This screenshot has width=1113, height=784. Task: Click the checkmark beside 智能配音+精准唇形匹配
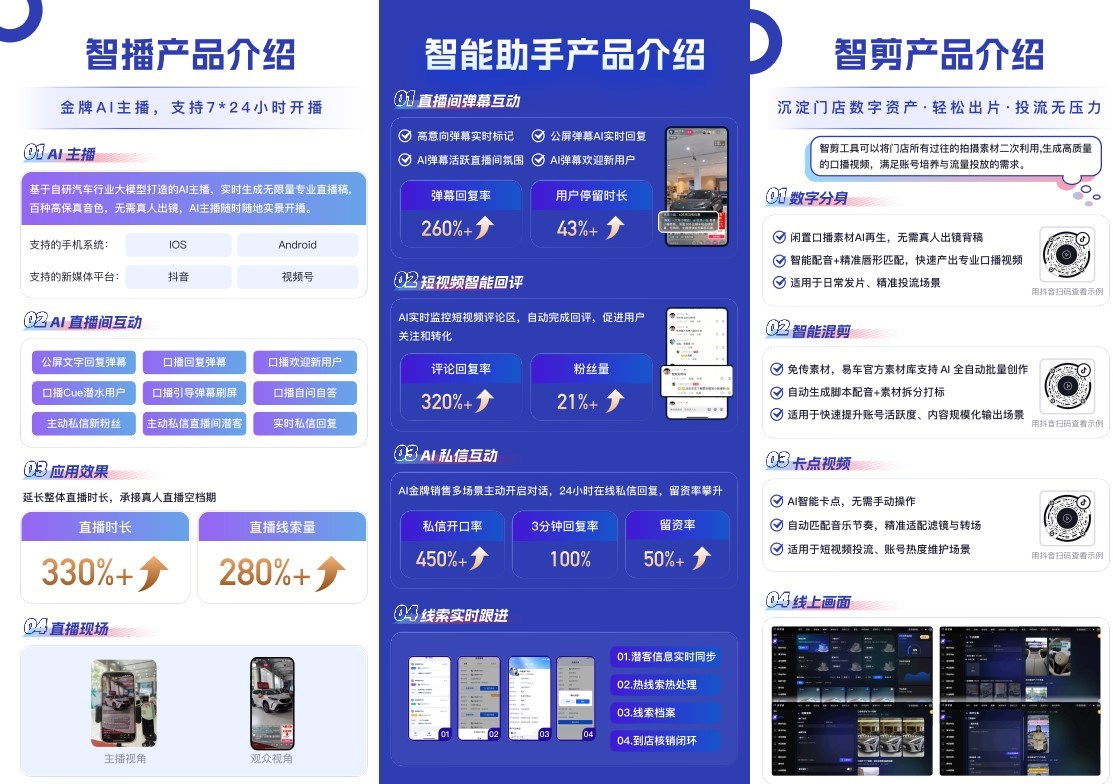point(779,260)
